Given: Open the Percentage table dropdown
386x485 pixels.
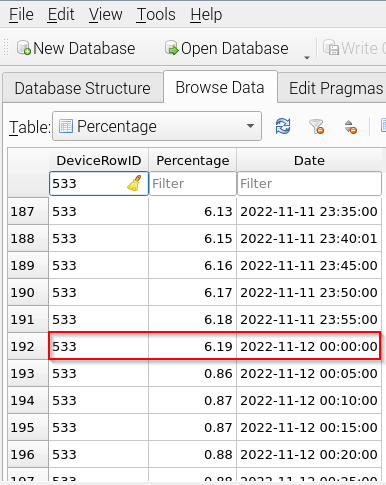Looking at the screenshot, I should (157, 126).
